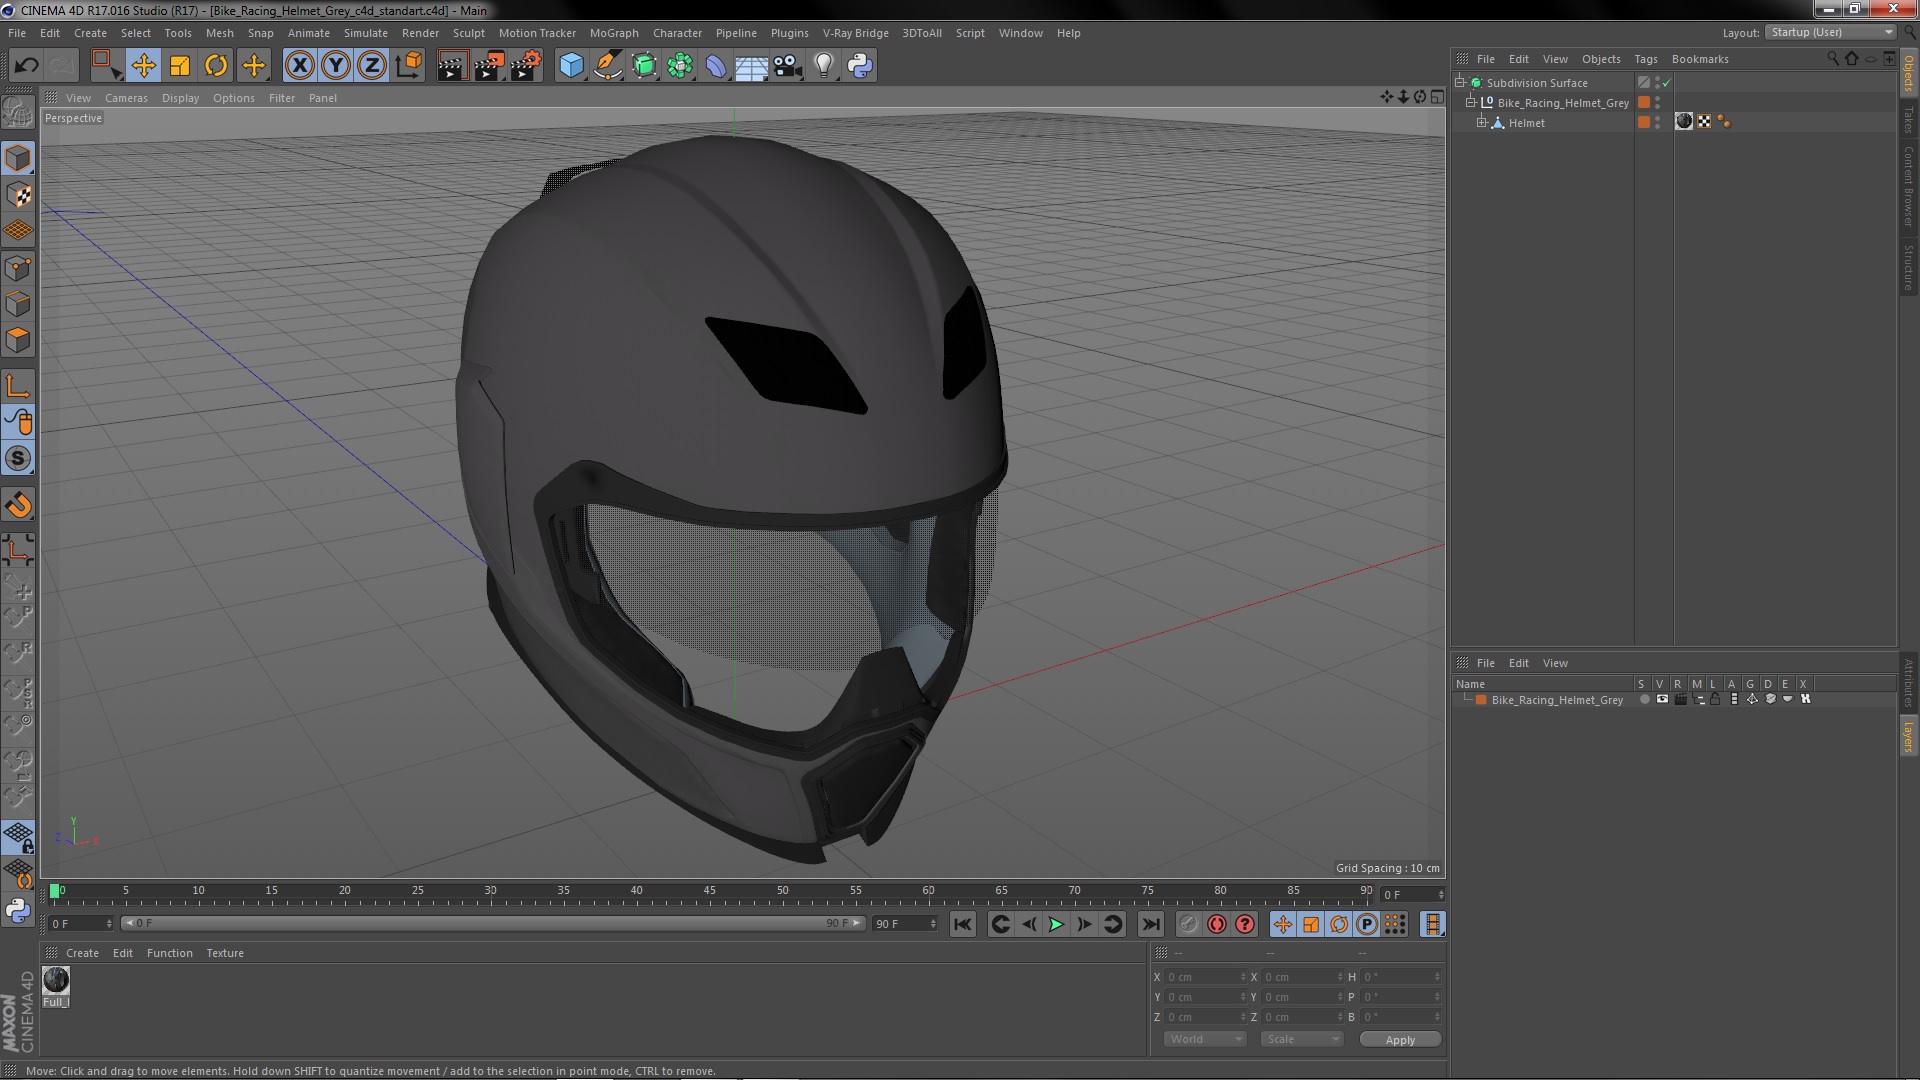This screenshot has width=1920, height=1080.
Task: Switch to the Texture tab
Action: click(x=223, y=951)
